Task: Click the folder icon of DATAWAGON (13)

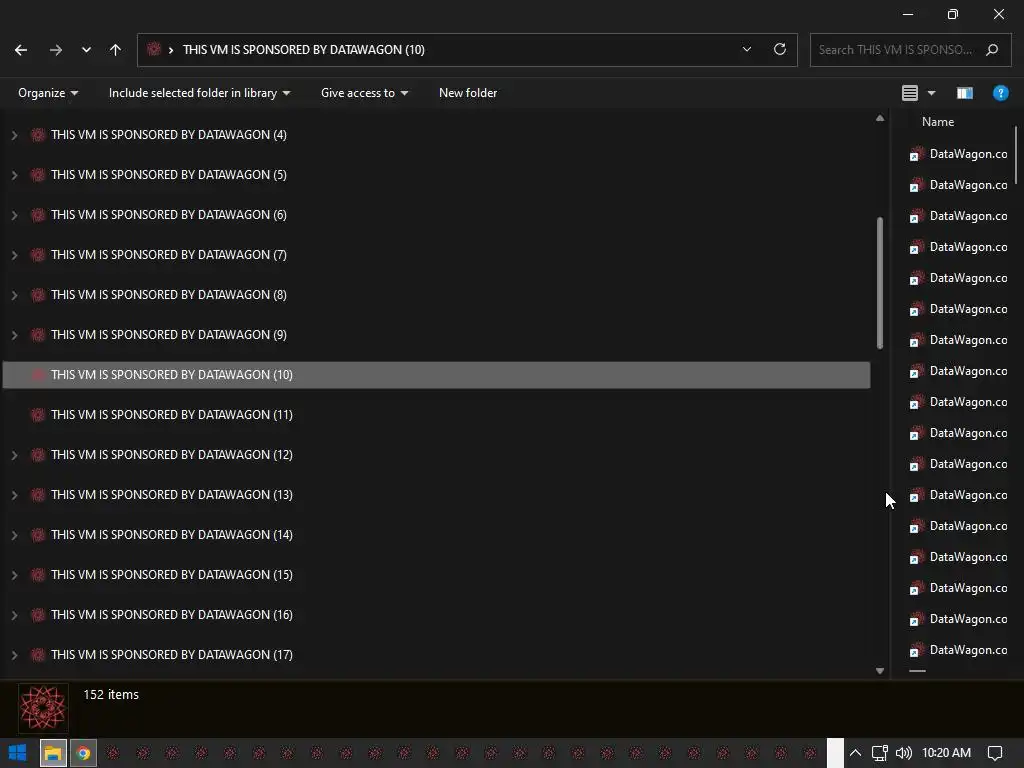Action: point(38,494)
